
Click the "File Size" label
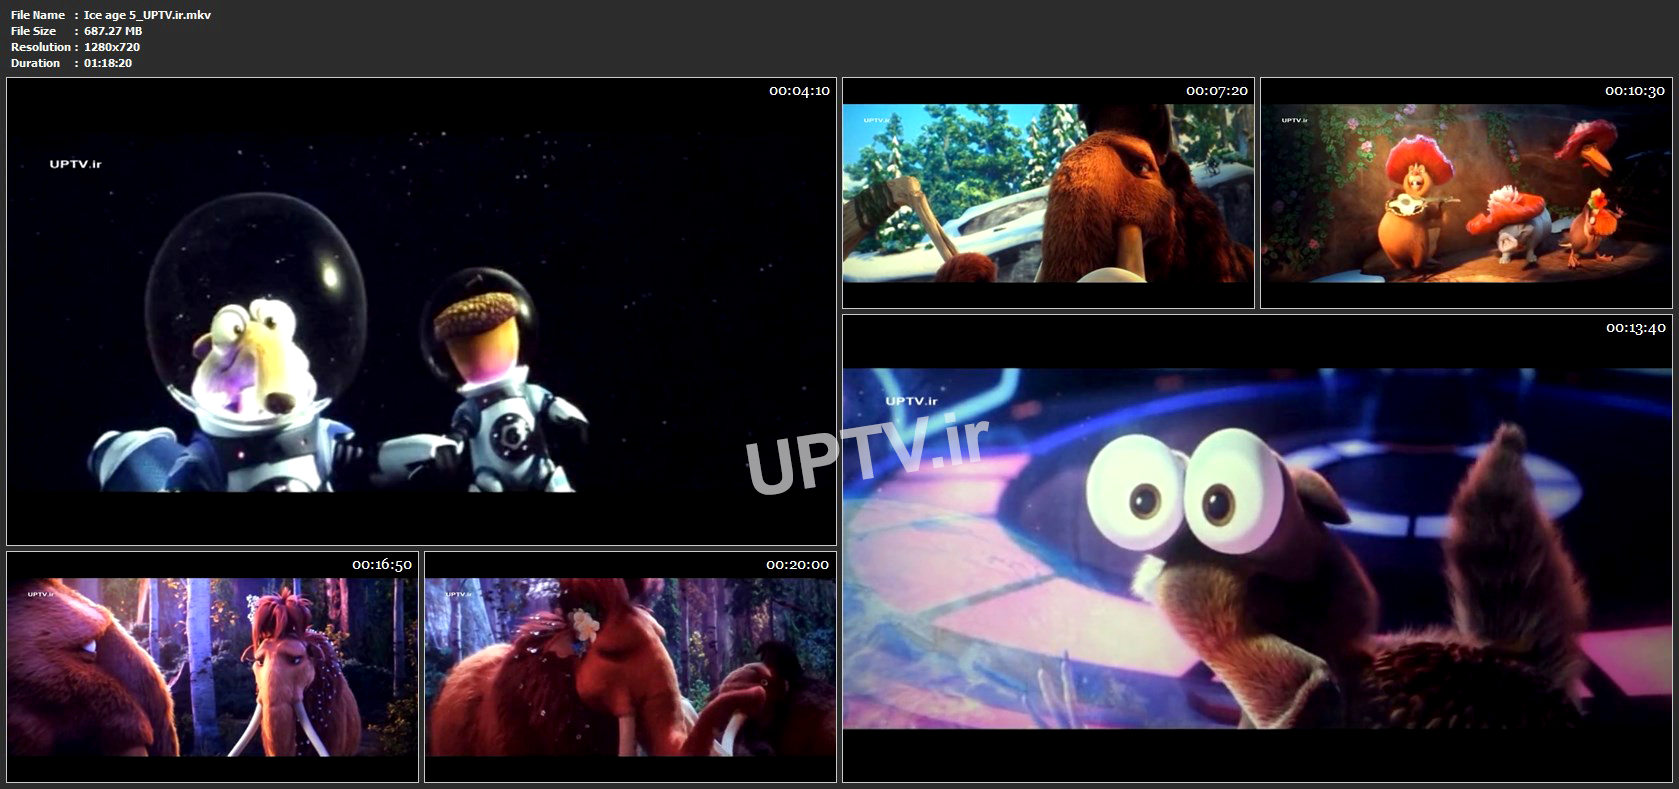point(34,31)
